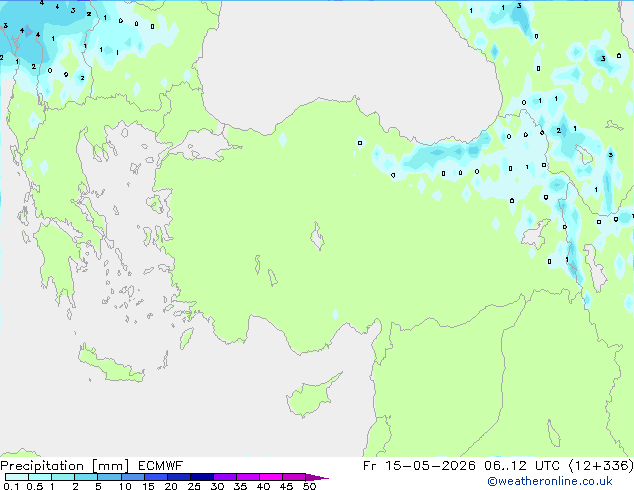Click the legend label '0.1'
The image size is (634, 490).
(11, 486)
